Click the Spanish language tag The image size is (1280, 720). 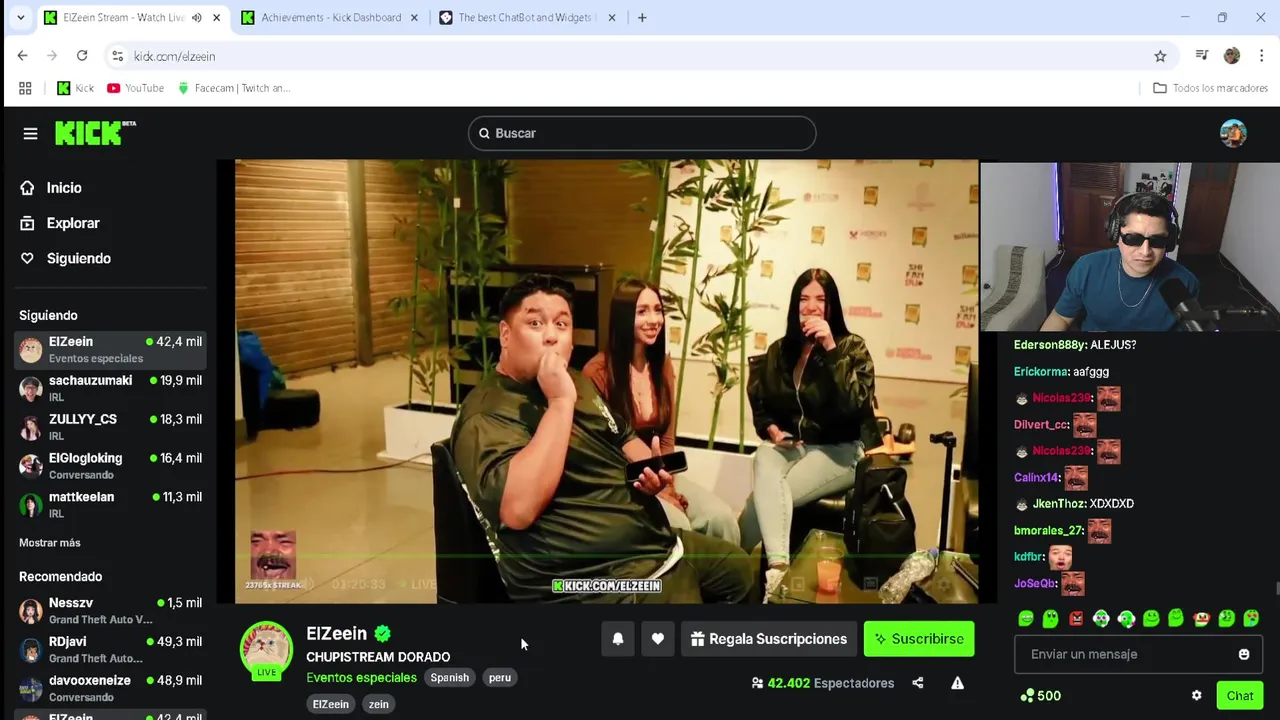coord(450,678)
